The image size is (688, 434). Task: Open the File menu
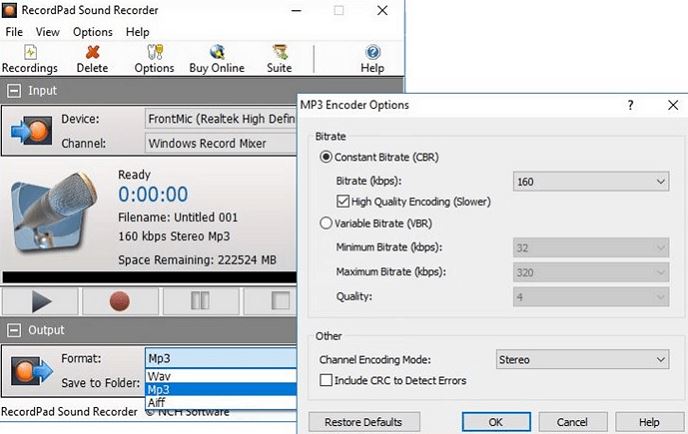[x=14, y=32]
